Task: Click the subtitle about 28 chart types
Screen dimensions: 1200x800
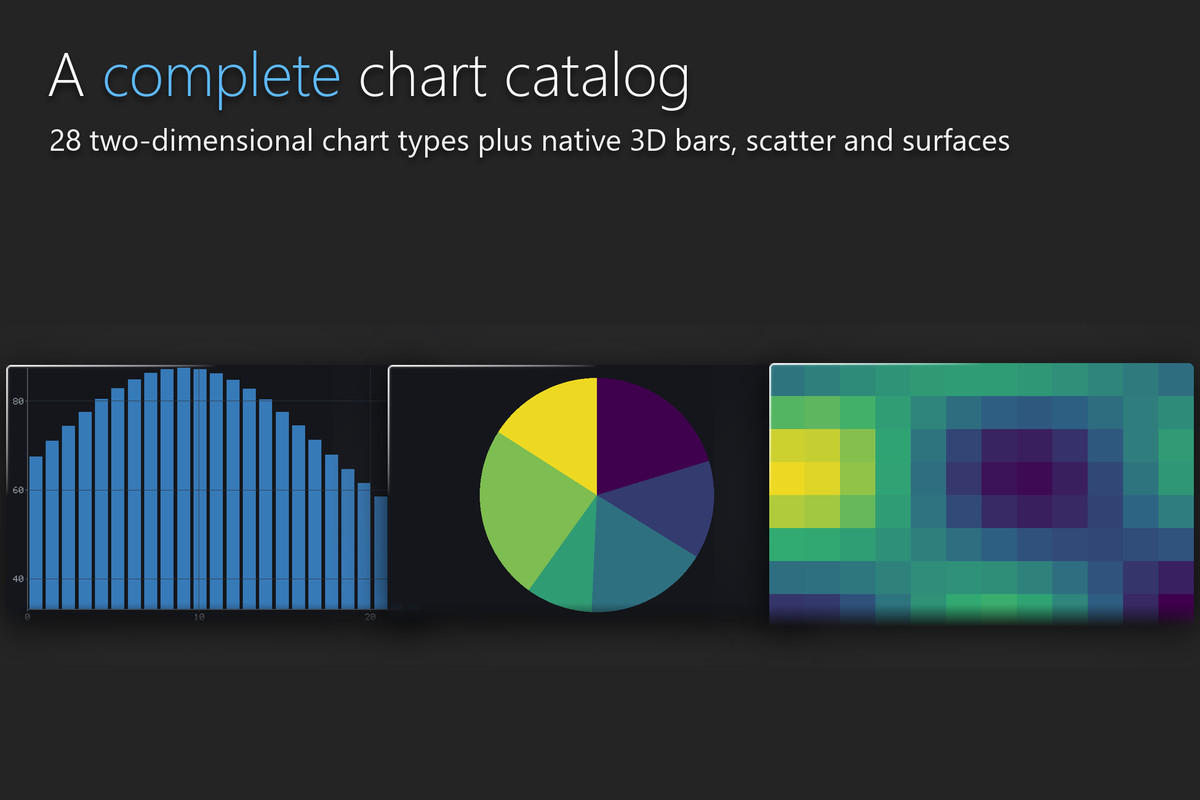Action: [x=530, y=141]
